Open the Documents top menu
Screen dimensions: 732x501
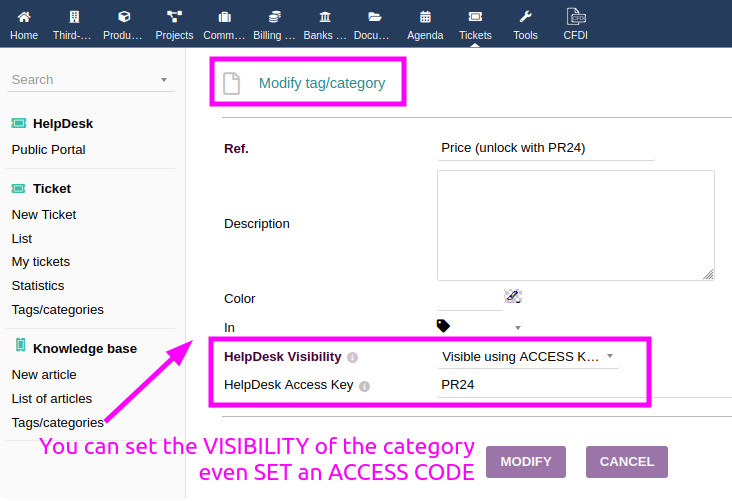click(374, 24)
